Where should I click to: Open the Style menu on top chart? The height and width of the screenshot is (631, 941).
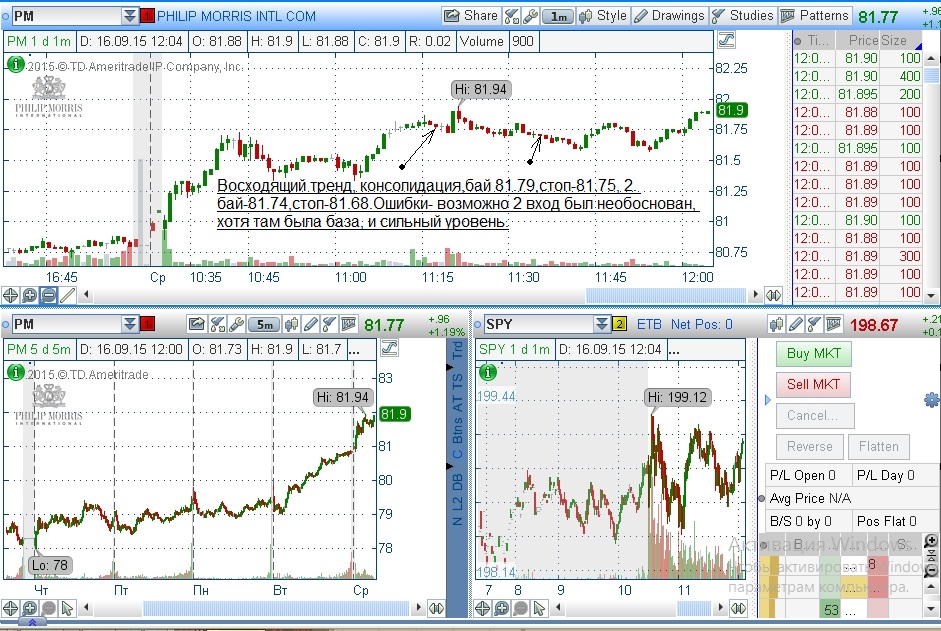pyautogui.click(x=603, y=16)
